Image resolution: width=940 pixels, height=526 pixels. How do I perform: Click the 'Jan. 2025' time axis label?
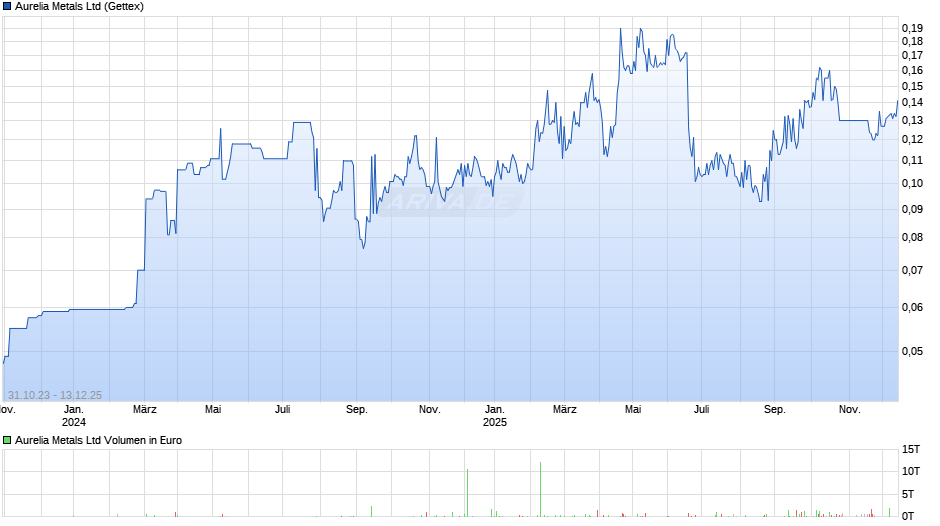point(495,416)
